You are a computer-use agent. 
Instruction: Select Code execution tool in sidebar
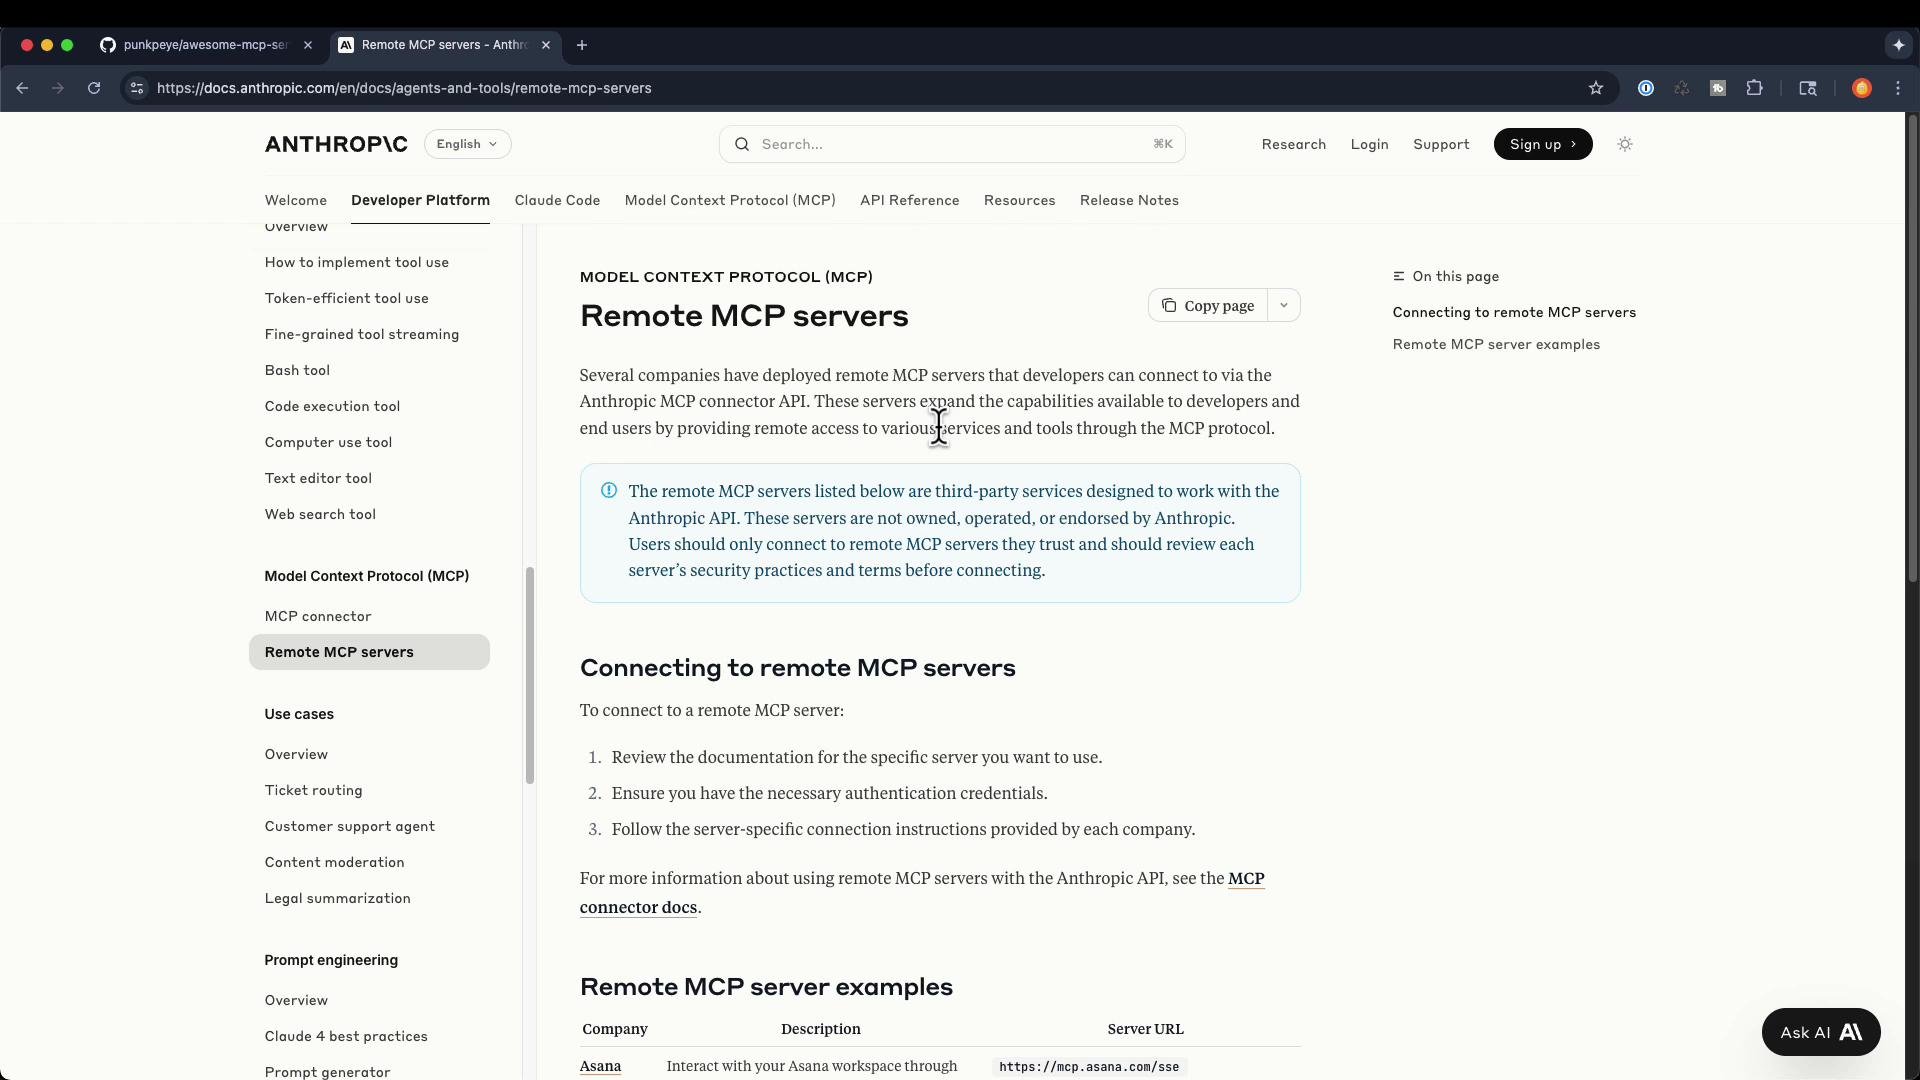pyautogui.click(x=332, y=406)
